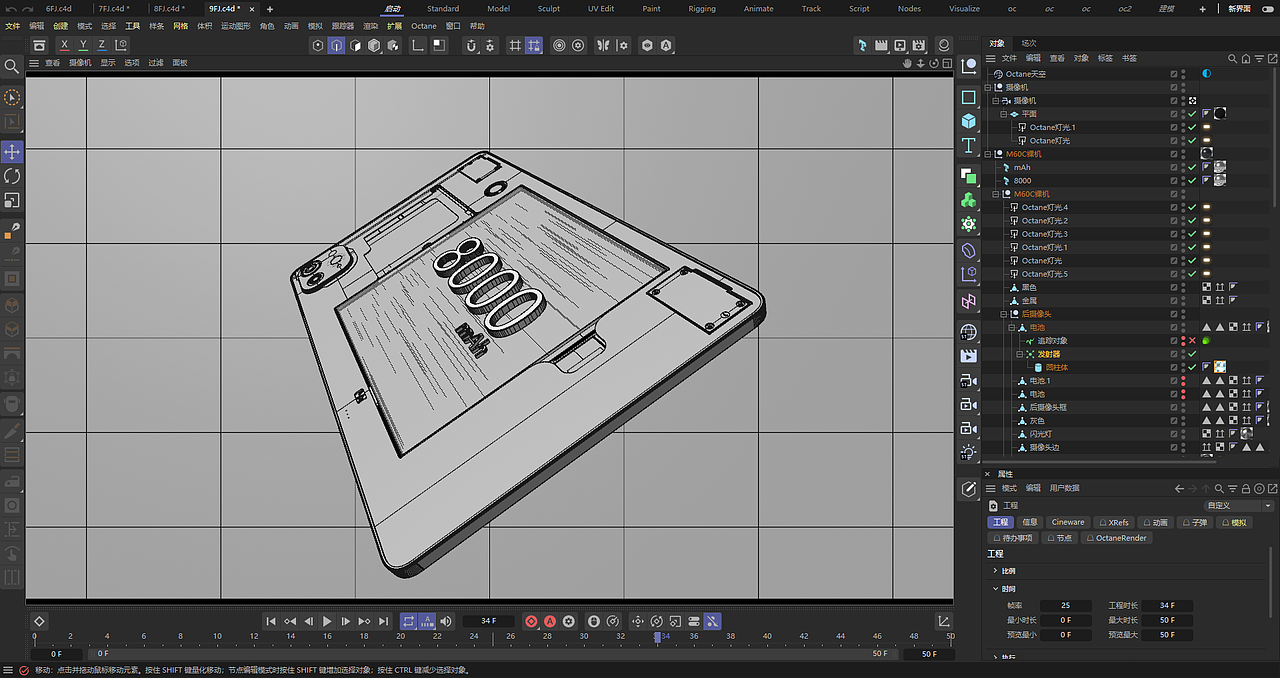This screenshot has height=678, width=1280.
Task: Switch to 8FJ.c4d document tab
Action: 169,8
